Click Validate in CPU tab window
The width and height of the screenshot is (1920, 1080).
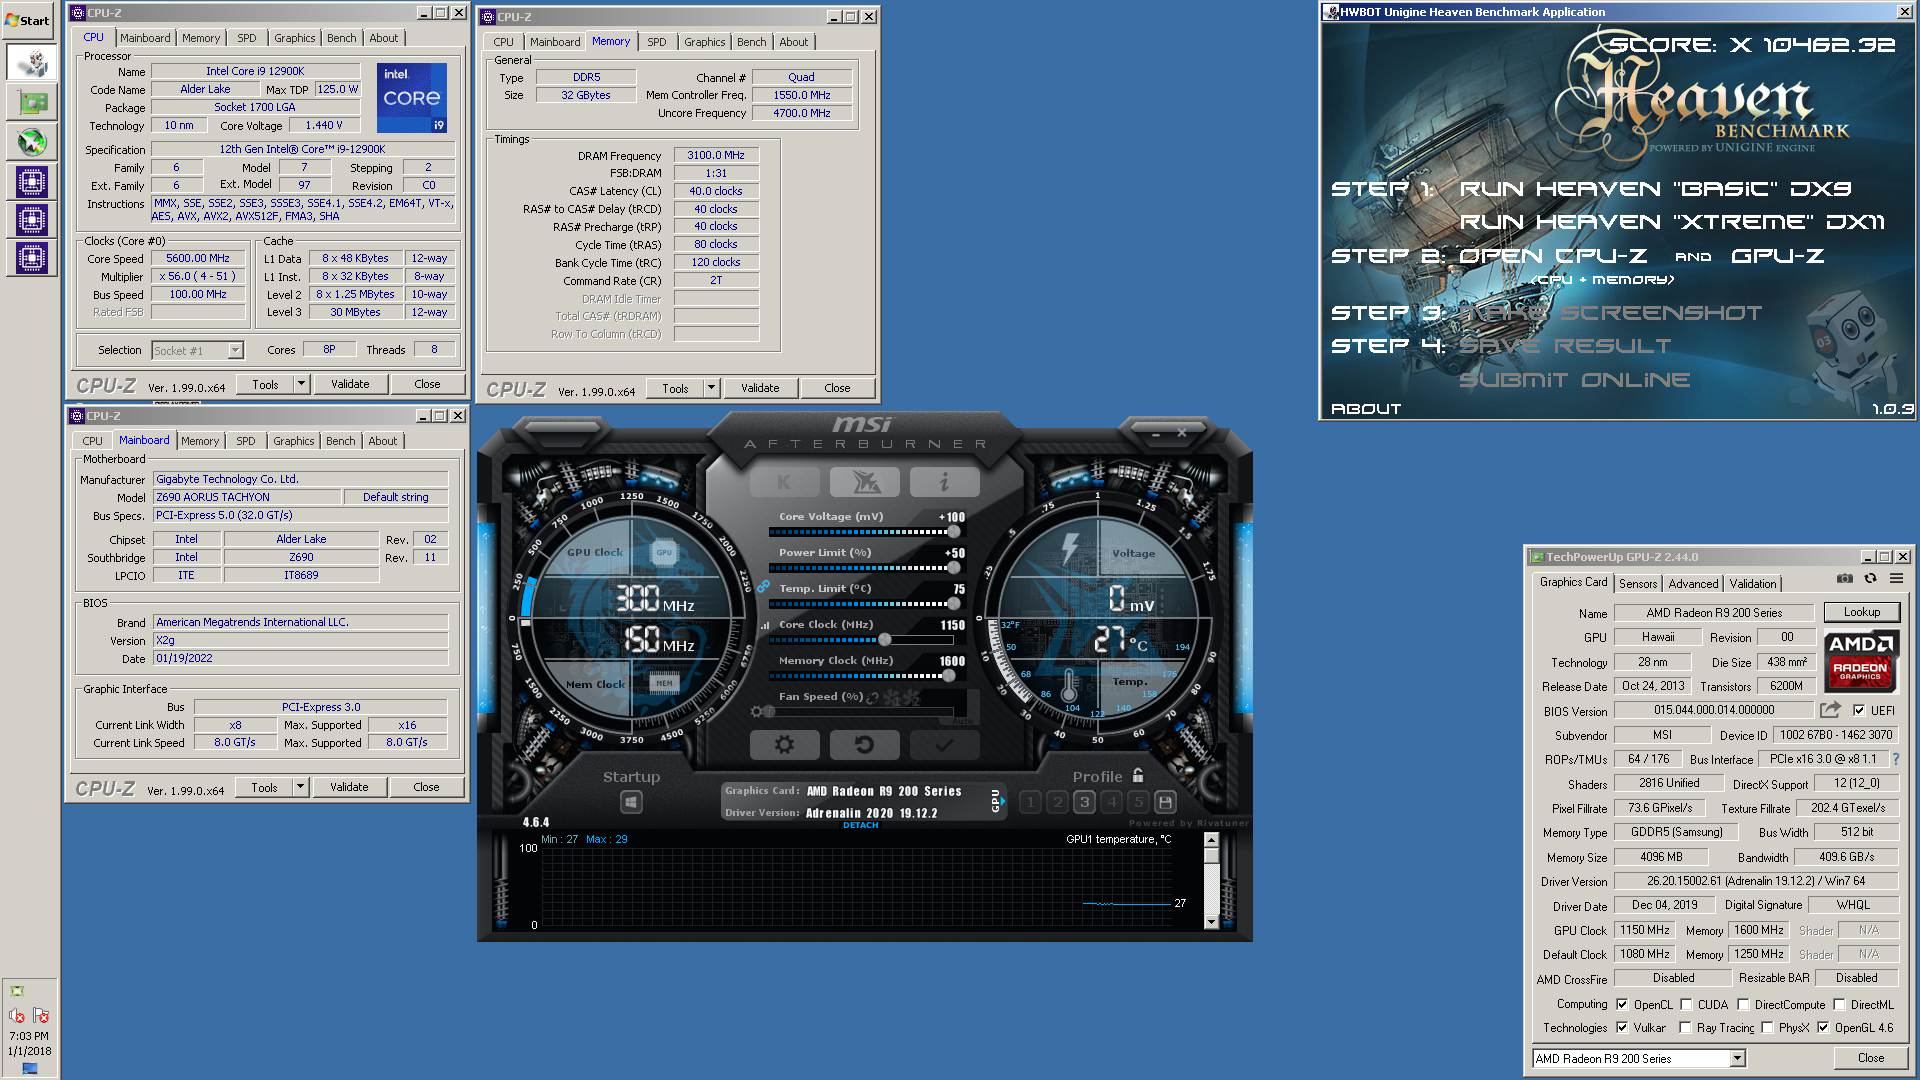(350, 384)
